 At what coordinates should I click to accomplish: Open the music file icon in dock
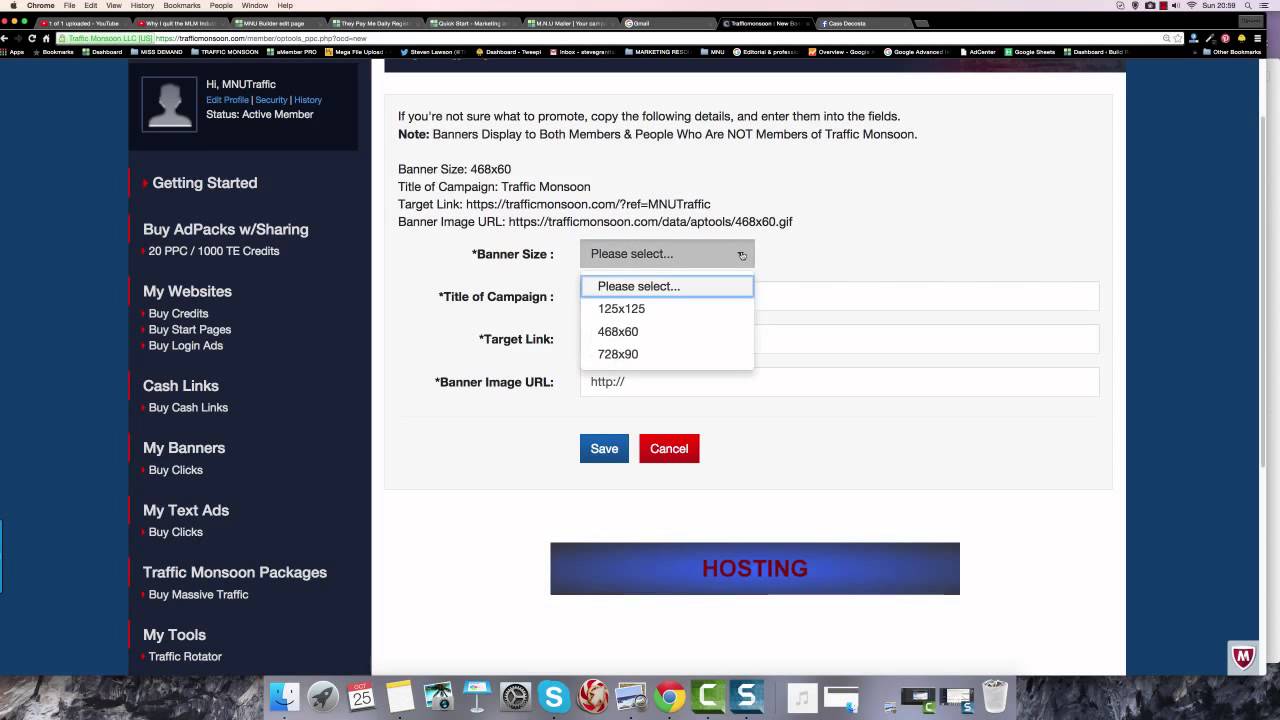click(802, 696)
